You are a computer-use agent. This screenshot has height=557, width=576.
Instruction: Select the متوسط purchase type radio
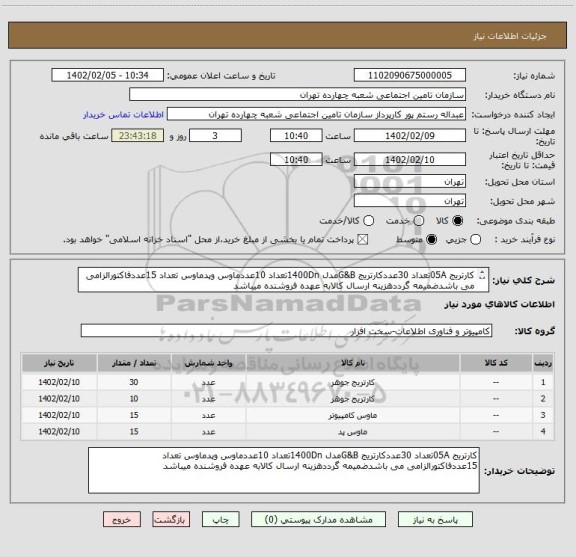point(431,240)
